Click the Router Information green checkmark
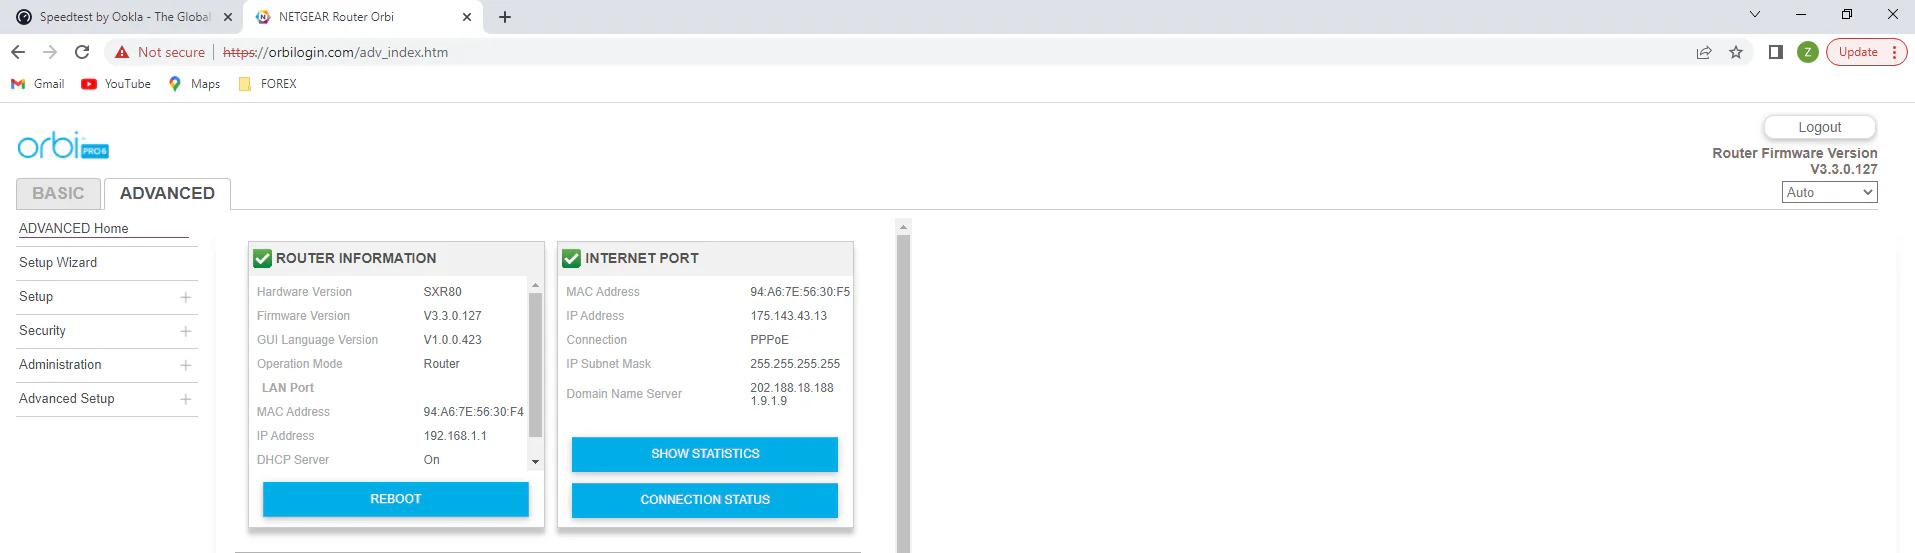1915x553 pixels. 263,258
